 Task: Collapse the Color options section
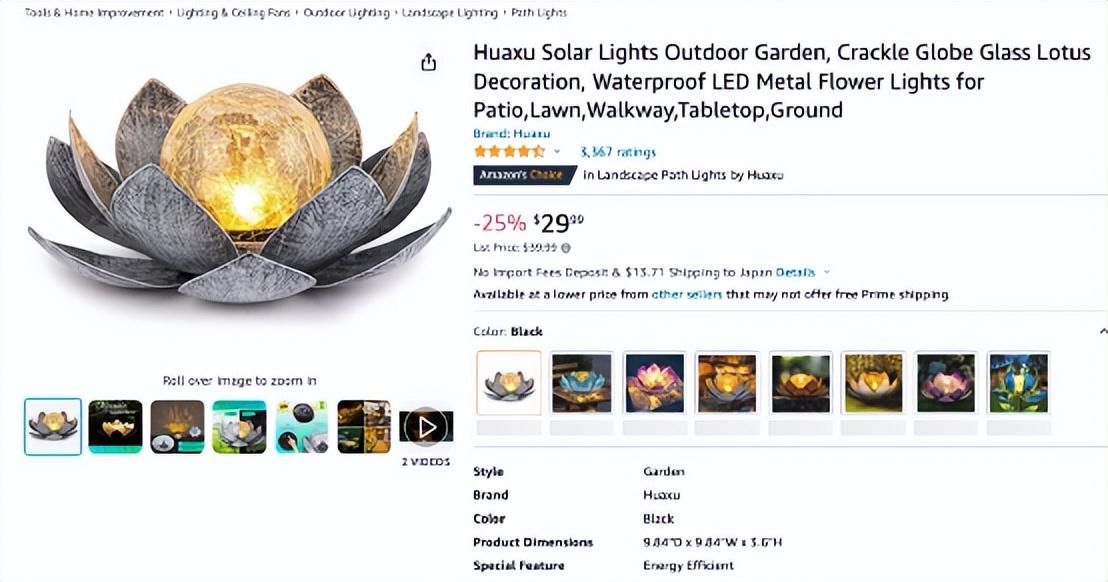coord(1102,331)
